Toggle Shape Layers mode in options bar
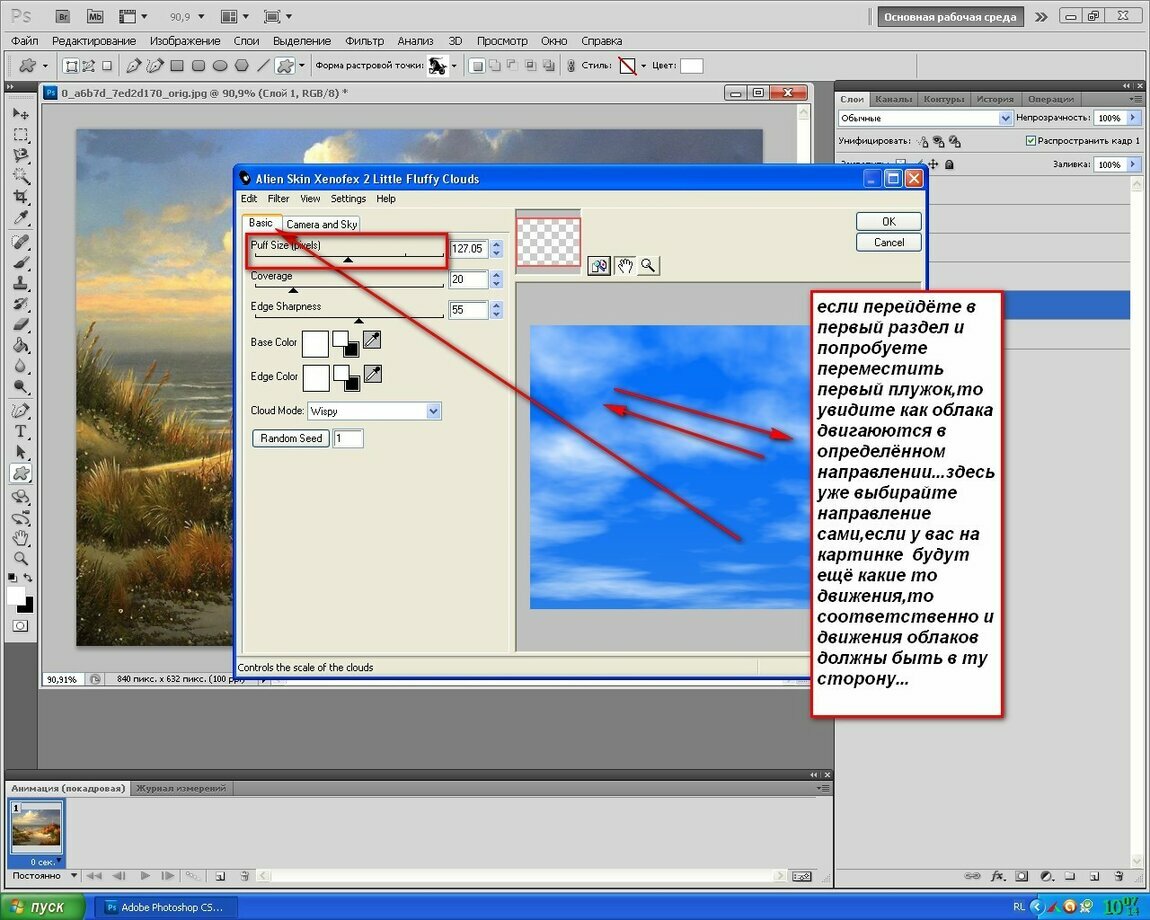The width and height of the screenshot is (1150, 920). point(71,66)
